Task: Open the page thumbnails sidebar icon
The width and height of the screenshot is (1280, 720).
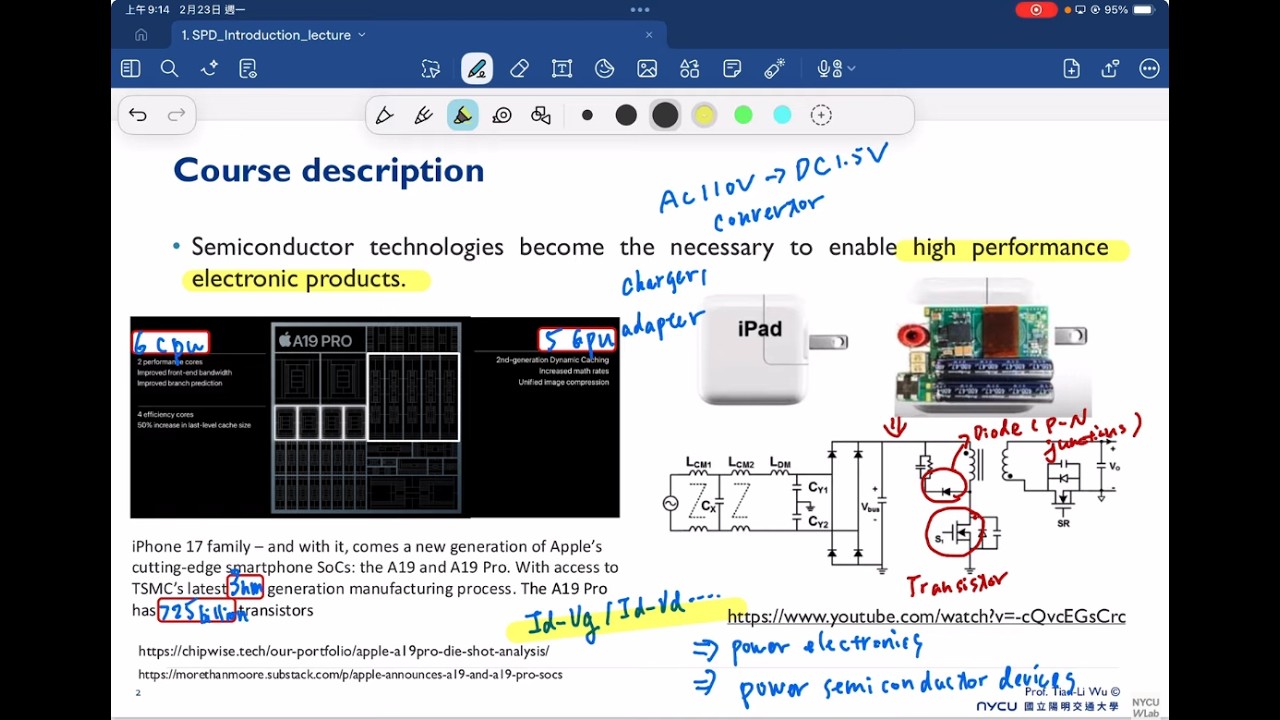Action: pyautogui.click(x=130, y=69)
